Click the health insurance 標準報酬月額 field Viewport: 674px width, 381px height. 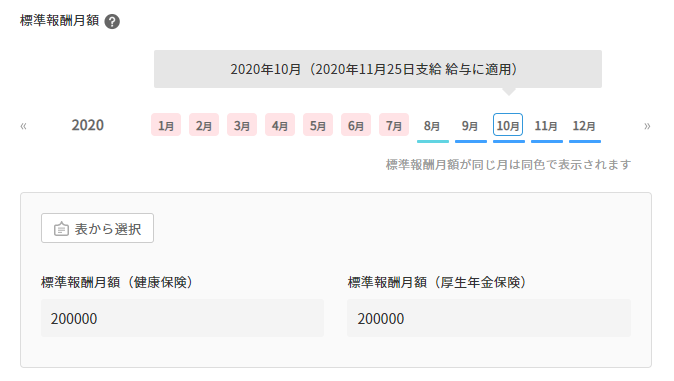[182, 318]
